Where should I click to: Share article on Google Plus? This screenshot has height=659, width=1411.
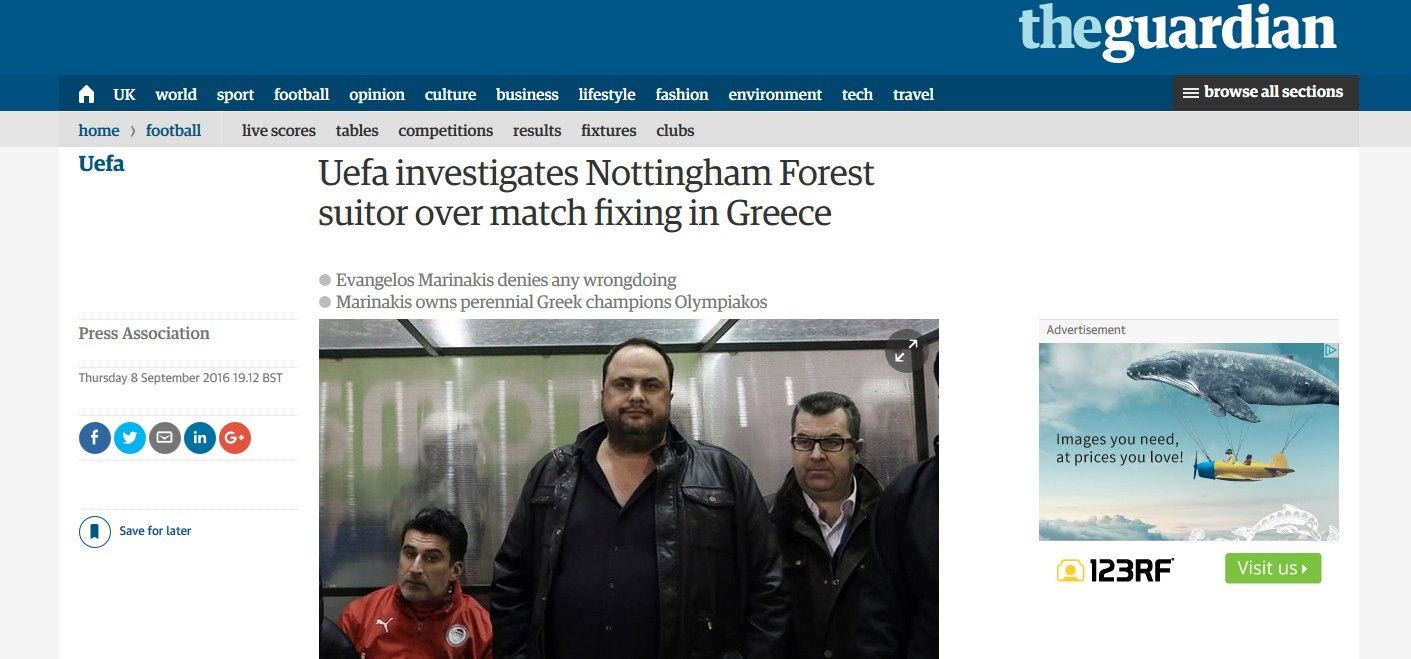pos(235,438)
